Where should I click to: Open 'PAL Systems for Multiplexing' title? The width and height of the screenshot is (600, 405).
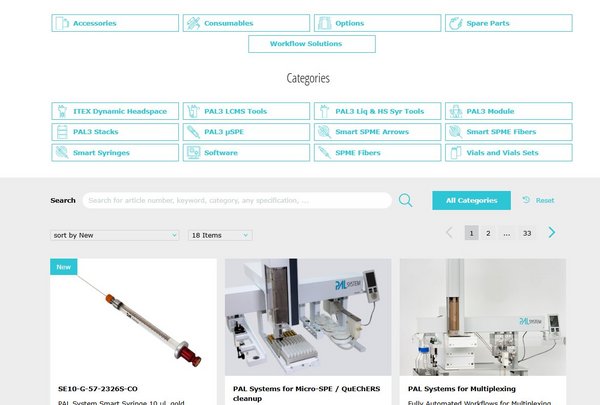(x=461, y=389)
